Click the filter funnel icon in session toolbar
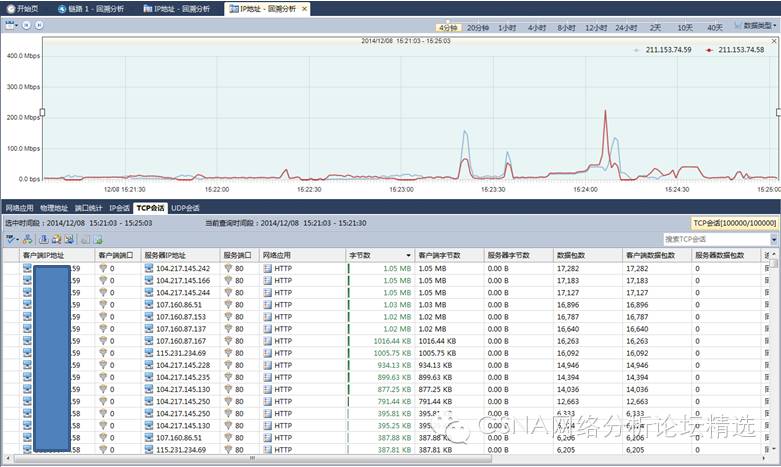 point(10,240)
